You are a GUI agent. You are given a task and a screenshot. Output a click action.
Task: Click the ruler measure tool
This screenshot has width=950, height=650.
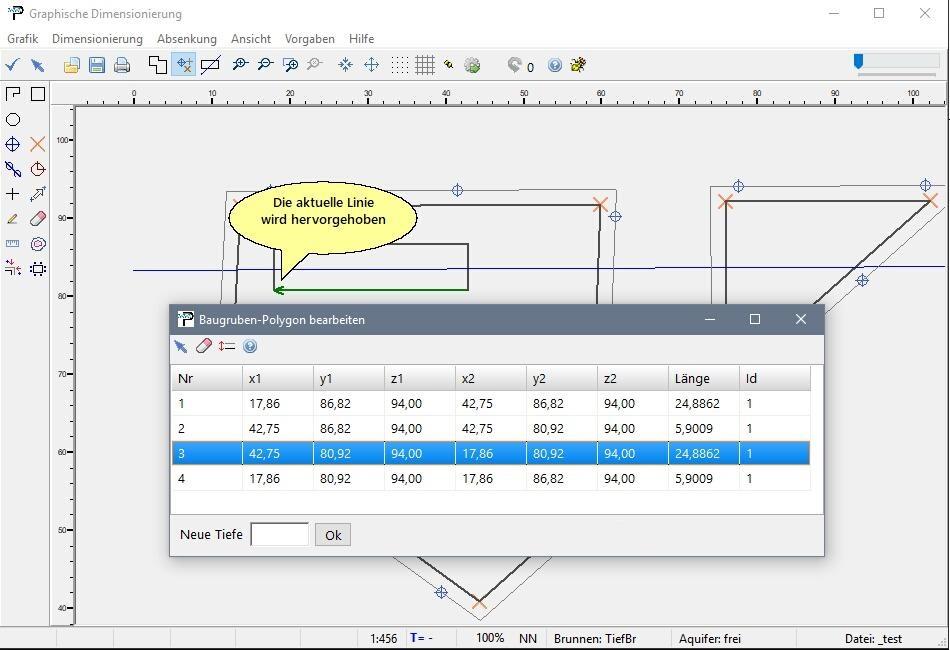[x=13, y=244]
